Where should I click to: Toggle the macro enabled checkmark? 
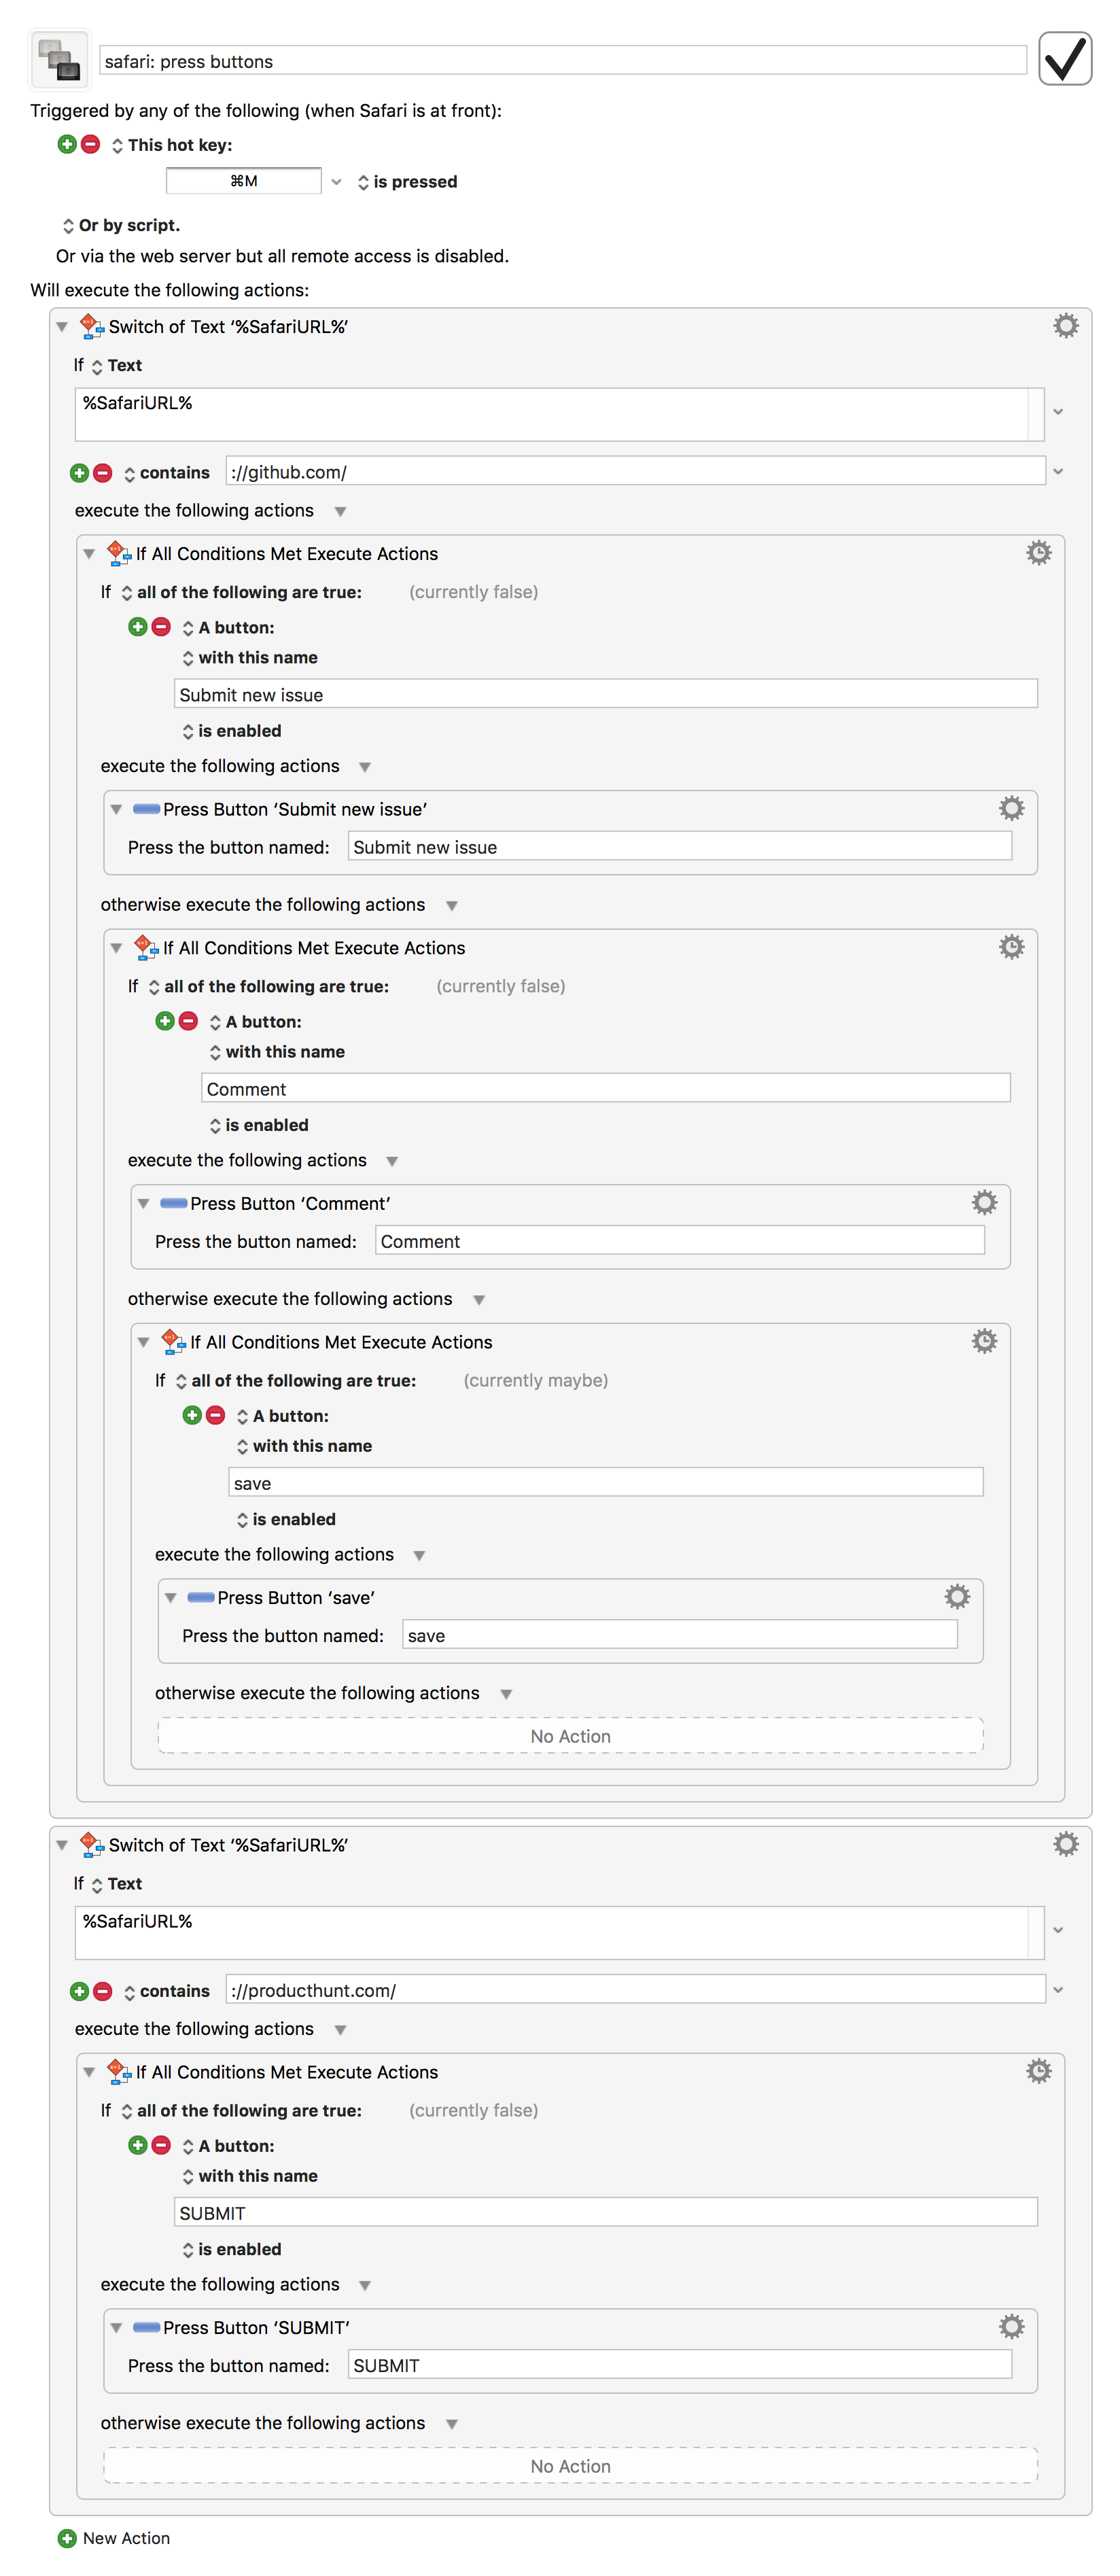click(x=1064, y=59)
